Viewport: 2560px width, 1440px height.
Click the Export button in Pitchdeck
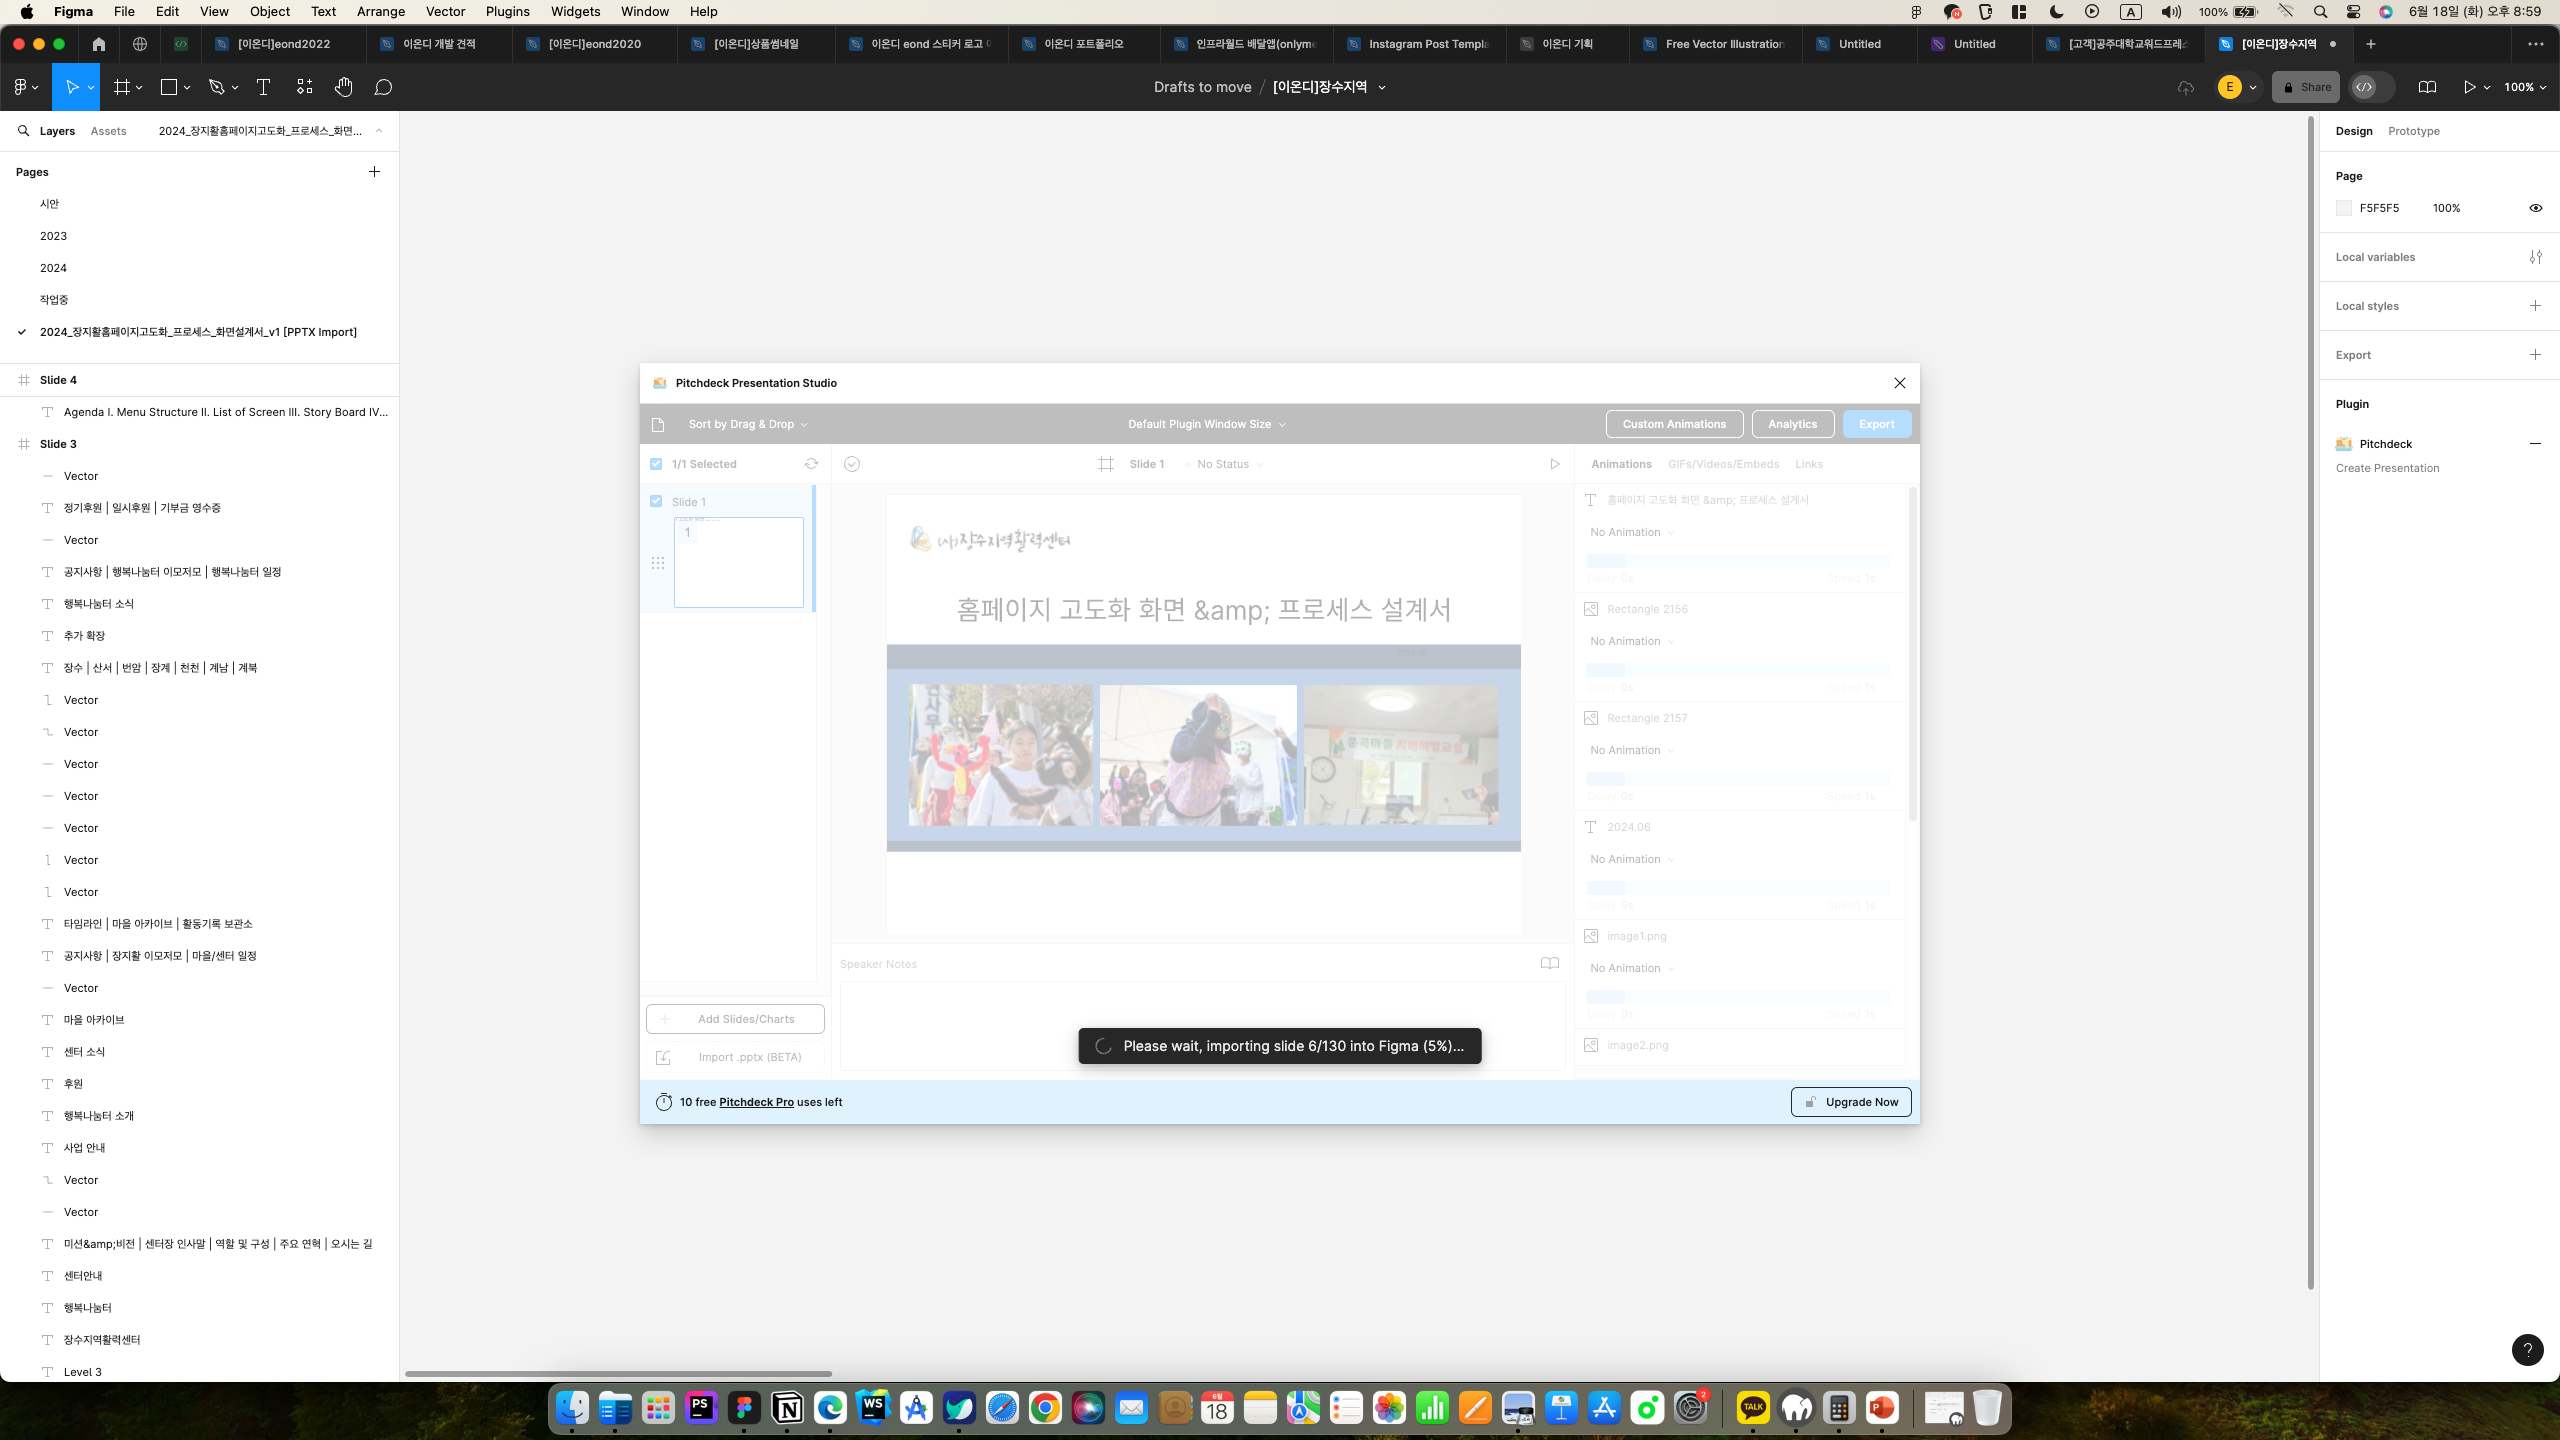coord(1876,424)
